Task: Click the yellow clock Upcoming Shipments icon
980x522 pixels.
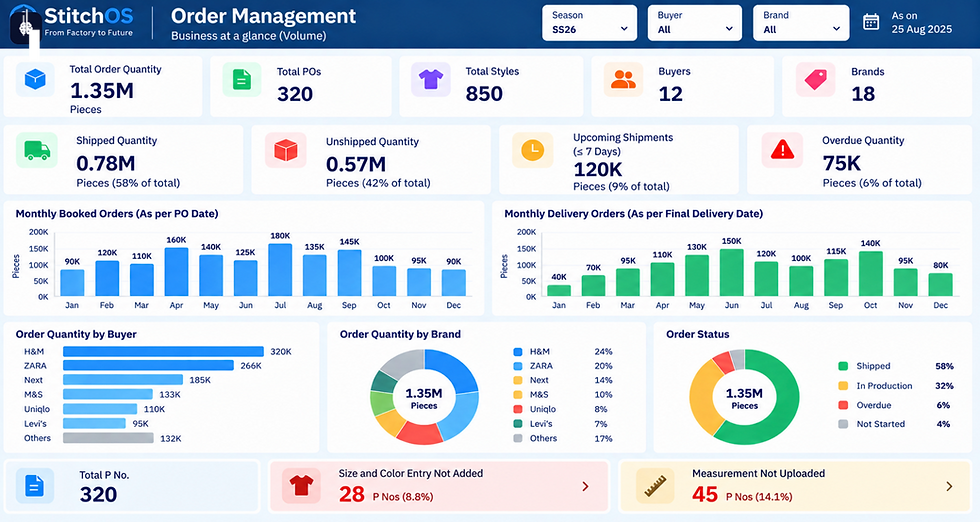Action: (x=532, y=150)
